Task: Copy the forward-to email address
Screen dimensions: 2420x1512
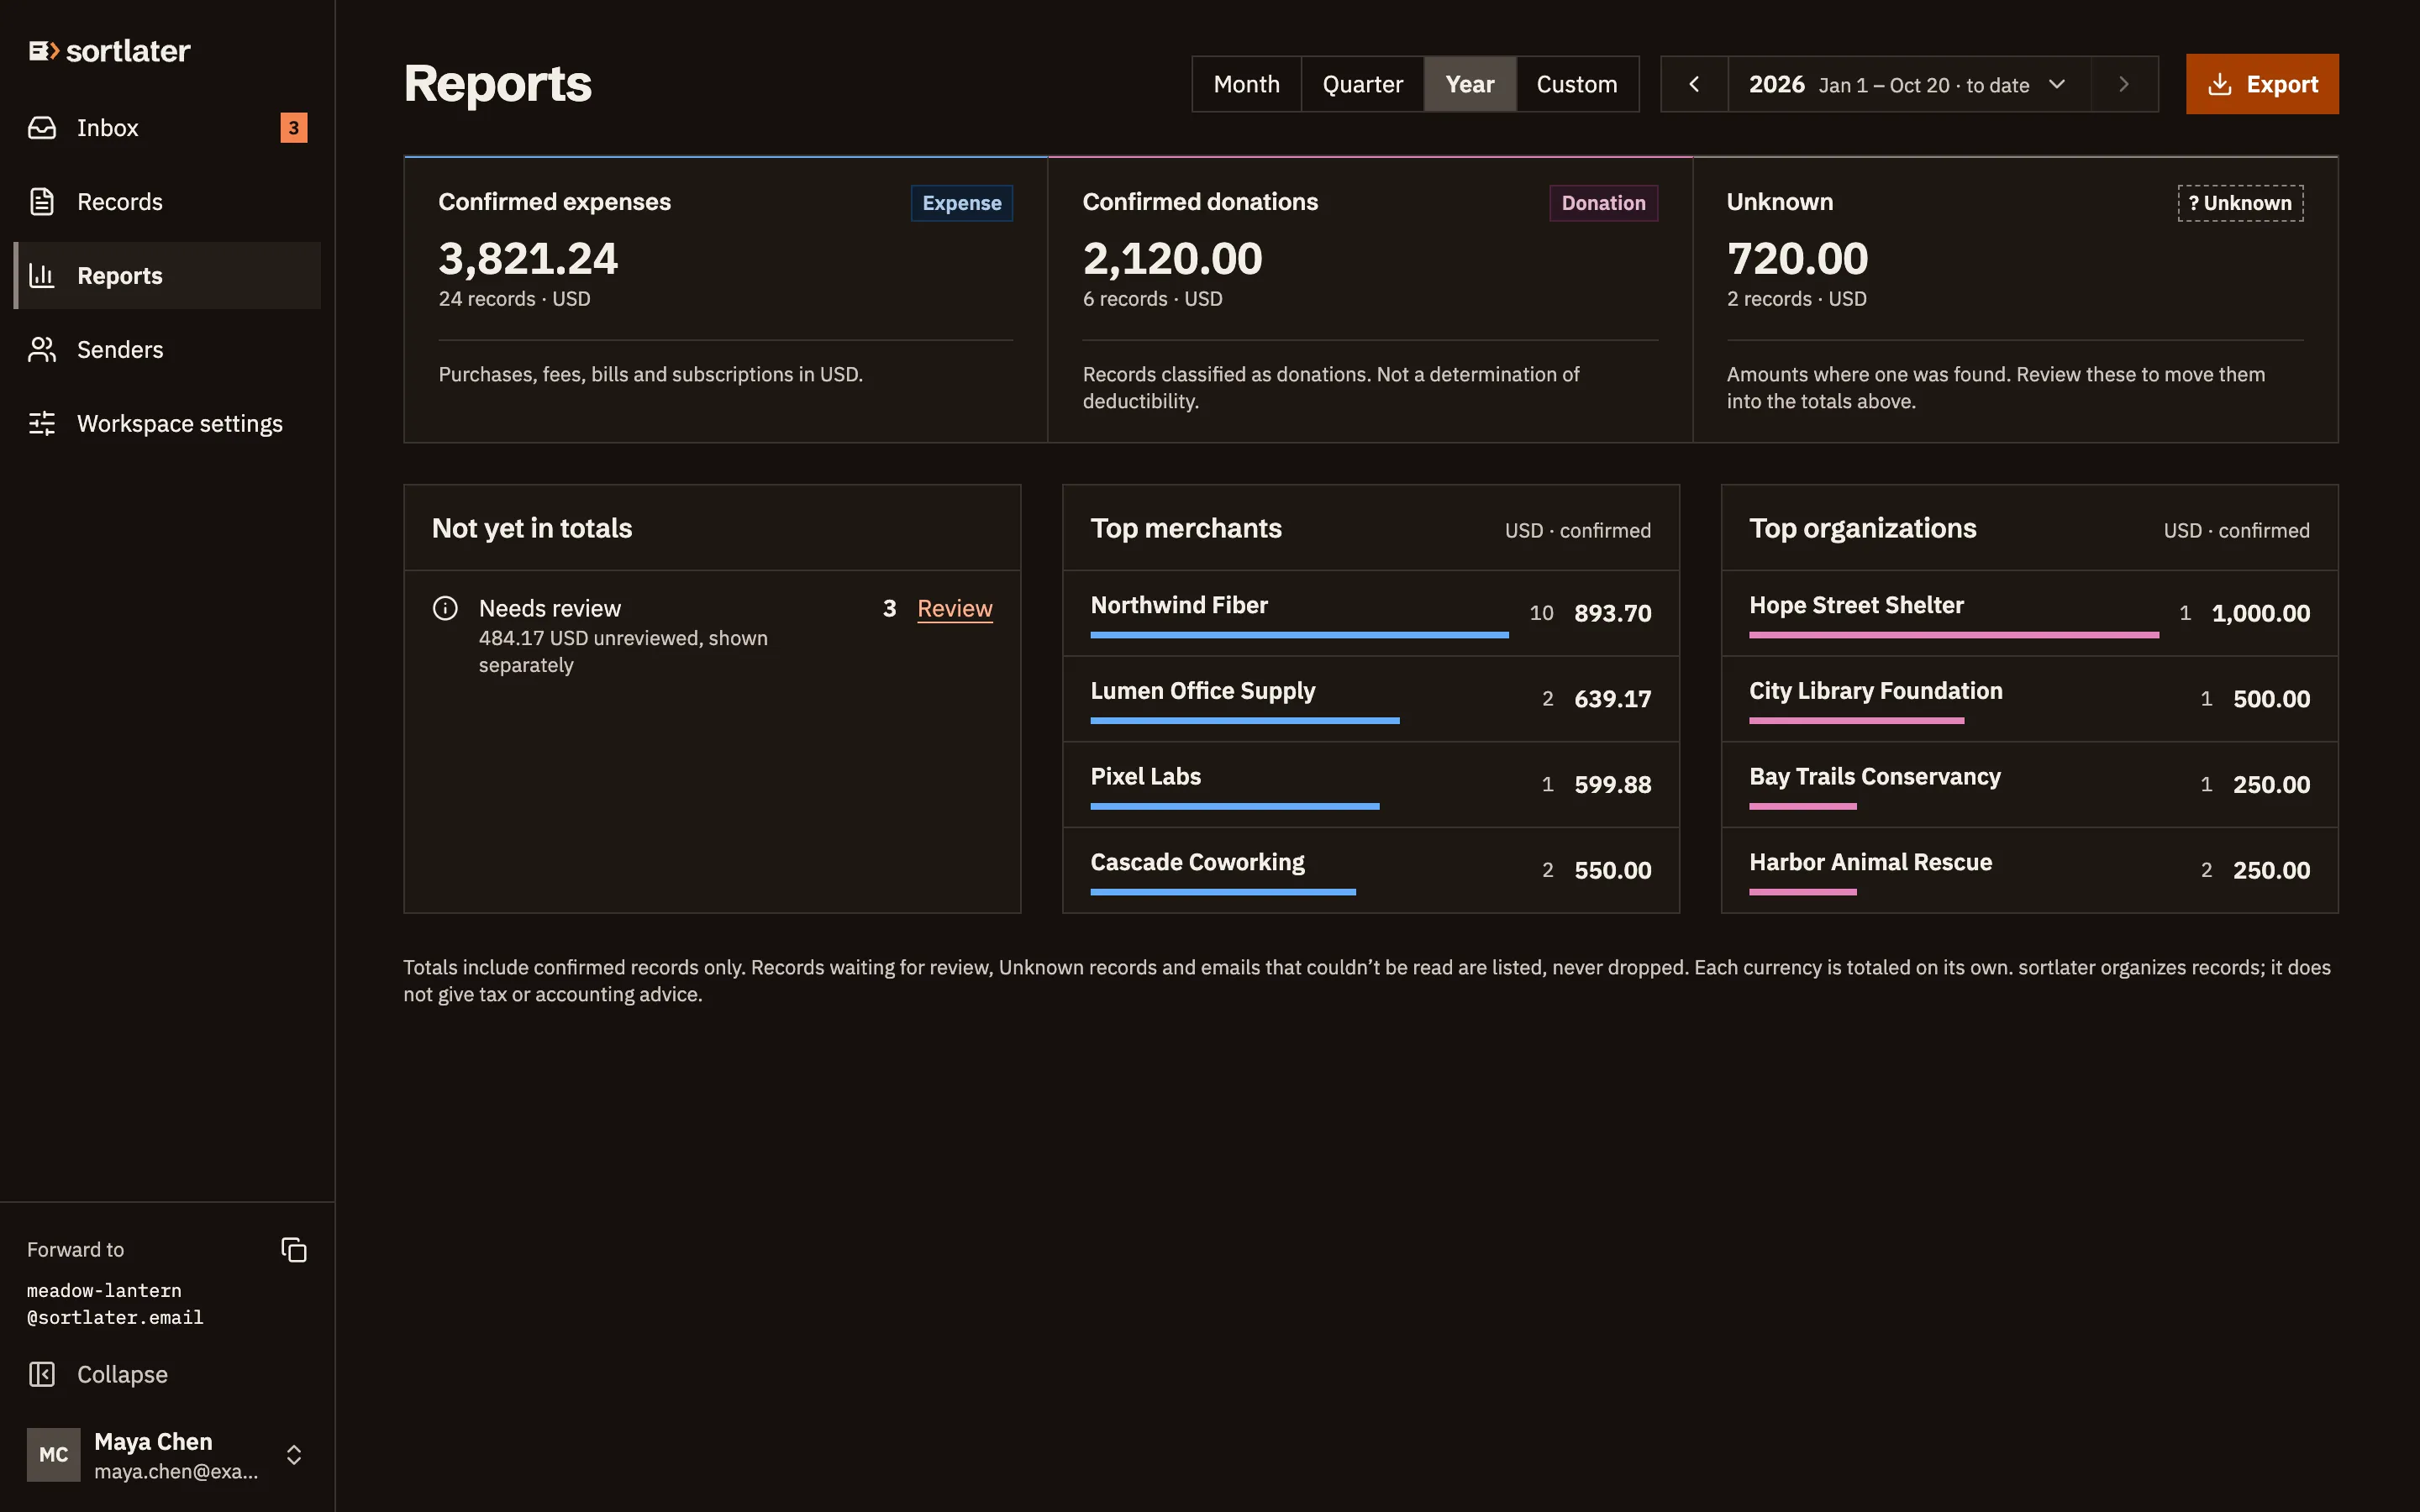Action: (293, 1250)
